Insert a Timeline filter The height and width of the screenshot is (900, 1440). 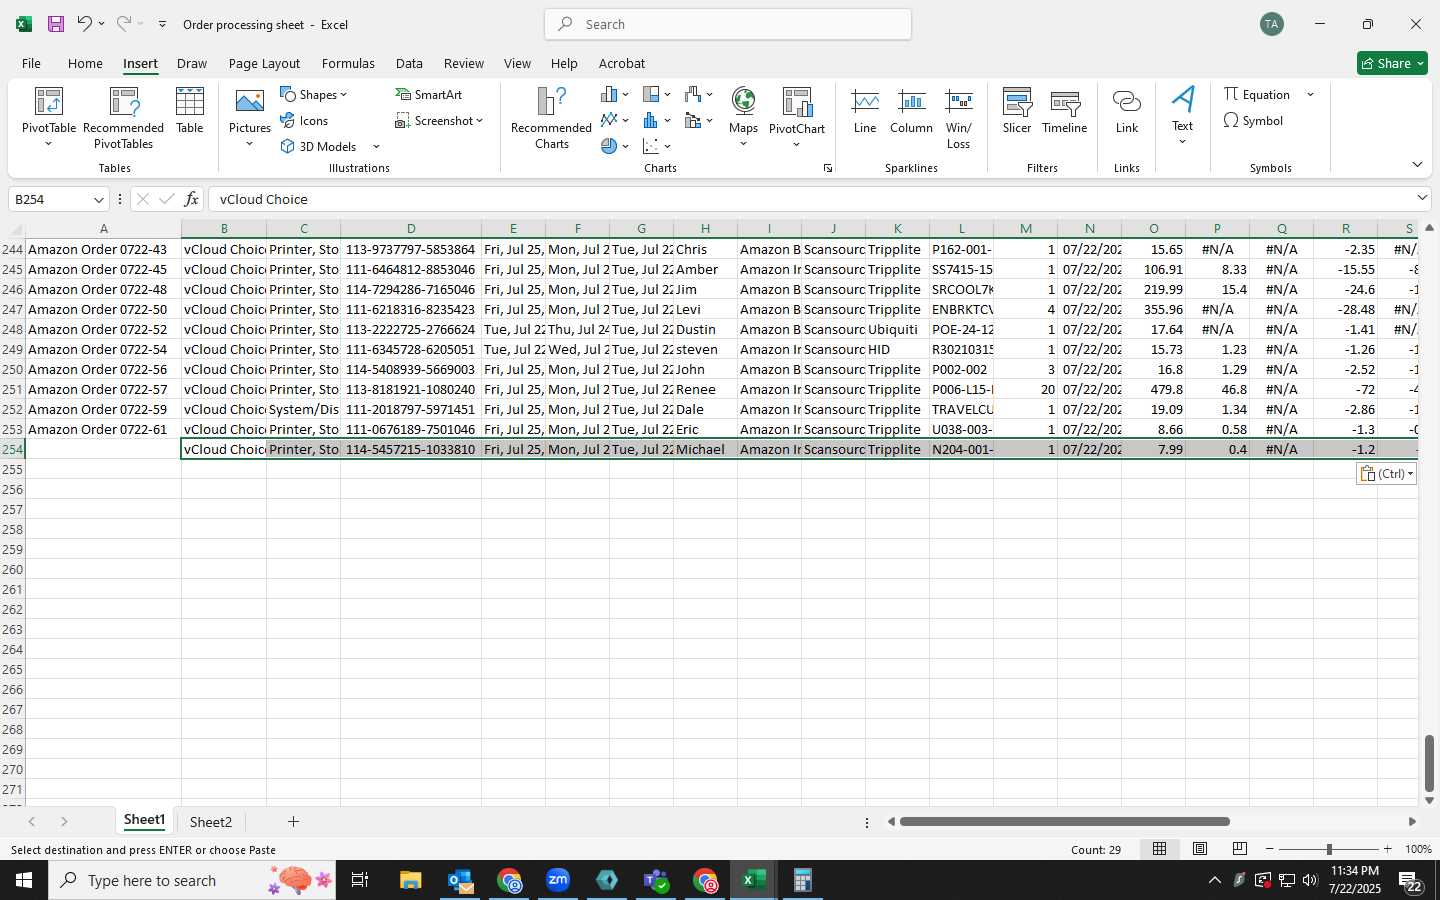[1064, 111]
